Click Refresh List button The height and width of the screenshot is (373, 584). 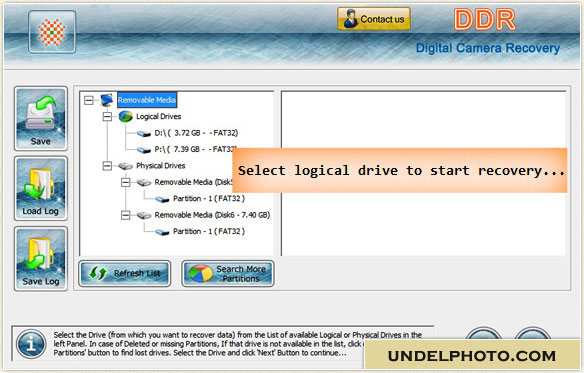[x=125, y=274]
